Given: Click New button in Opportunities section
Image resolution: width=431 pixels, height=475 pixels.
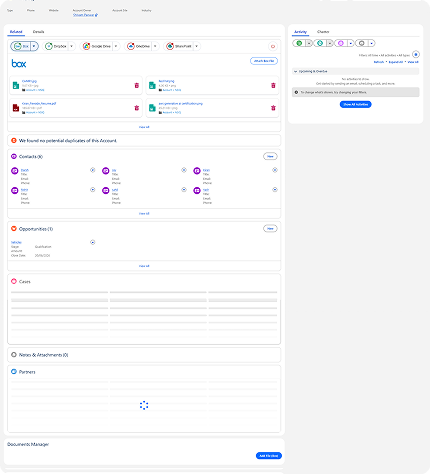Looking at the screenshot, I should click(270, 229).
